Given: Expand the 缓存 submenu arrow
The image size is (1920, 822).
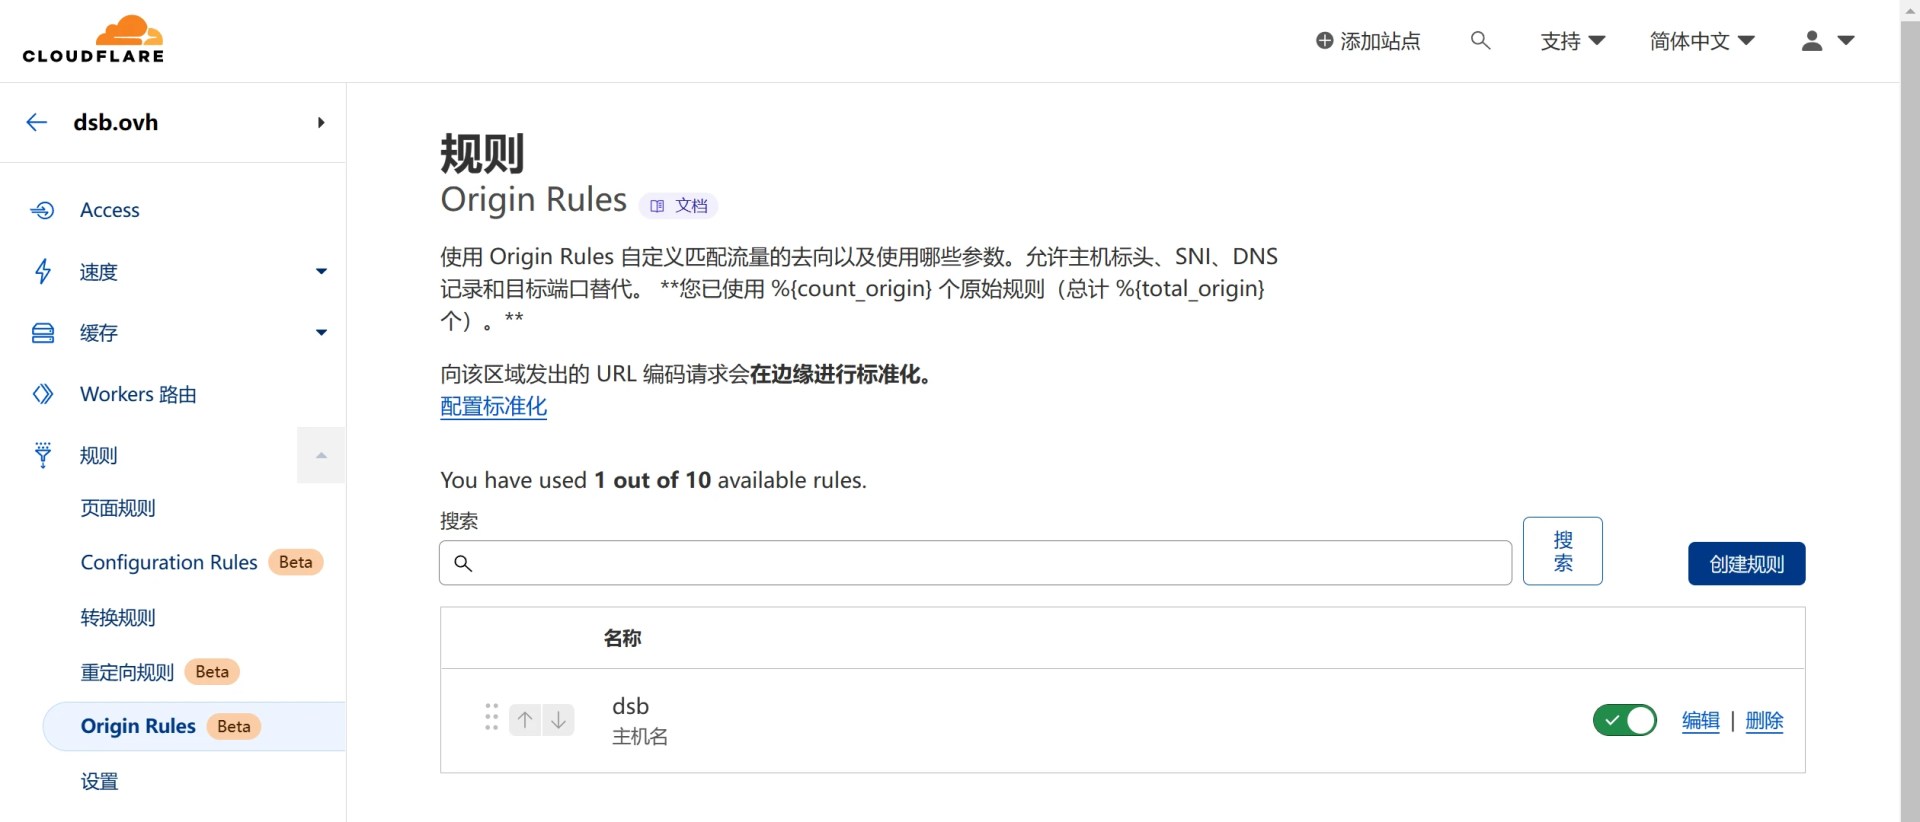Looking at the screenshot, I should pyautogui.click(x=321, y=333).
